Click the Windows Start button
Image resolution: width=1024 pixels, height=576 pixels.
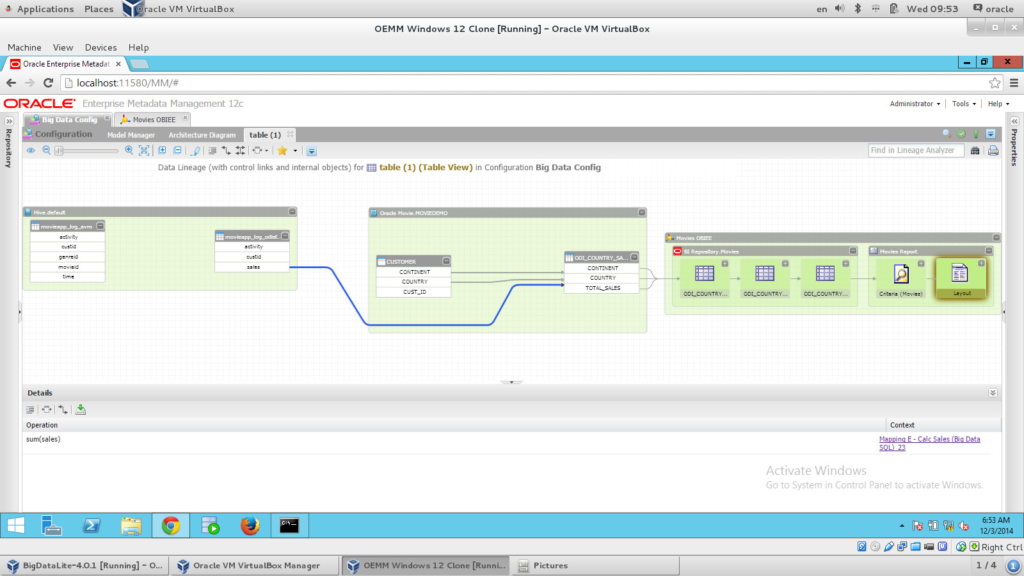coord(16,526)
